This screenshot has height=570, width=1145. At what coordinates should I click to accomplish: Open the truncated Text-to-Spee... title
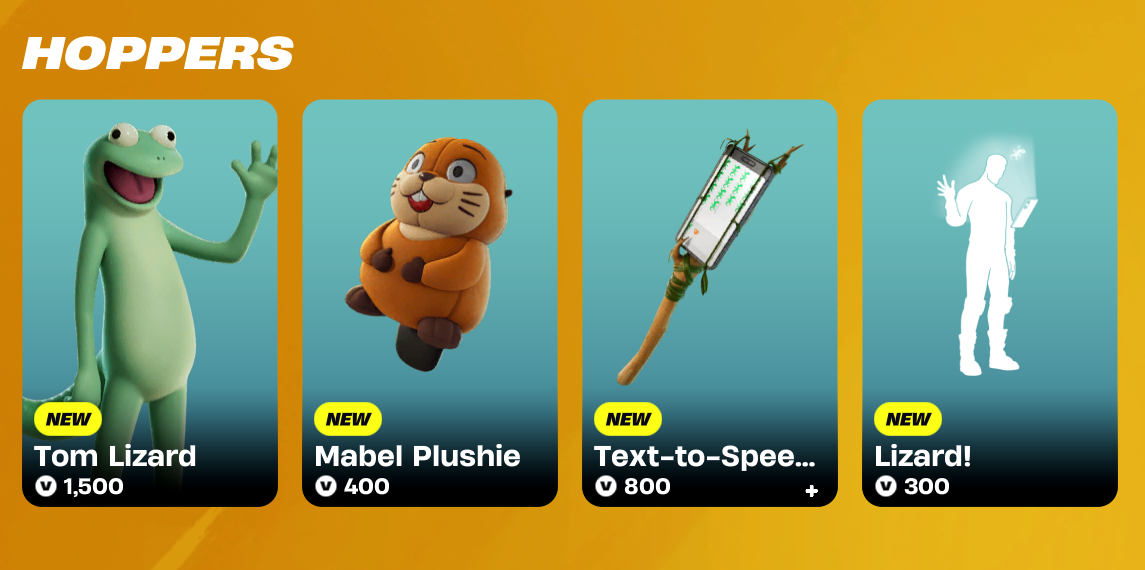coord(705,456)
